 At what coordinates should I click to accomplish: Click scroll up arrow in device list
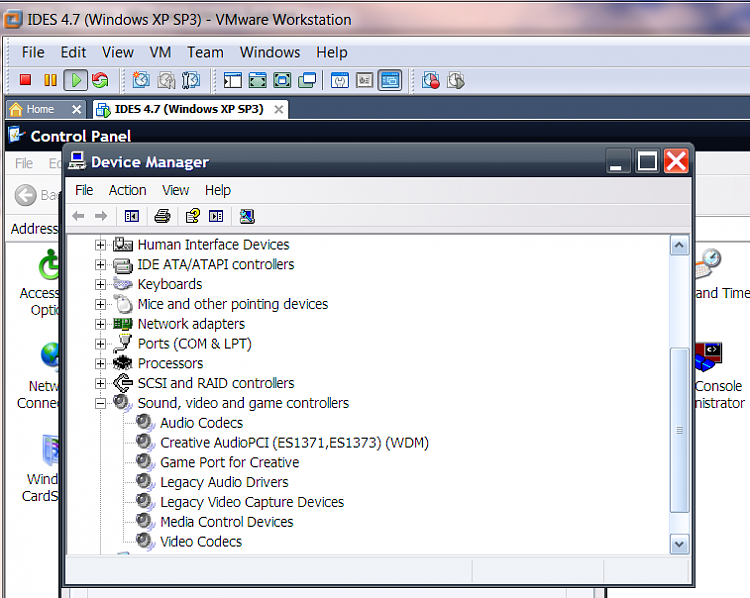pos(679,245)
